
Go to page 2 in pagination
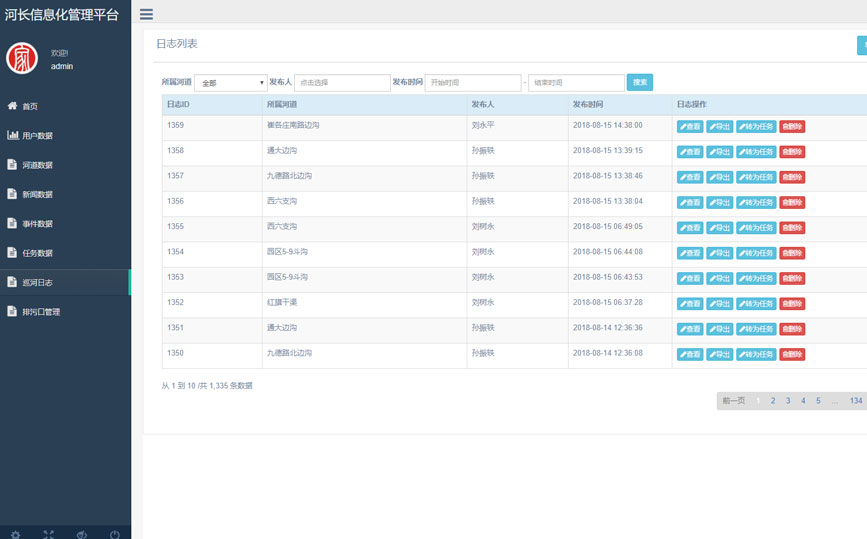click(773, 401)
